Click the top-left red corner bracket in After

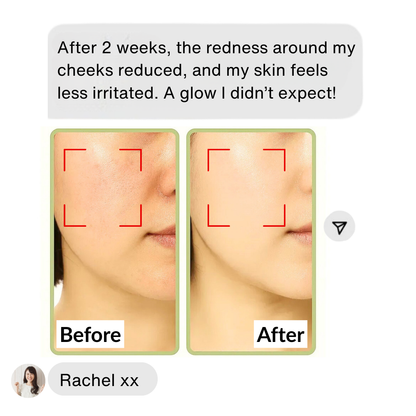(x=218, y=160)
